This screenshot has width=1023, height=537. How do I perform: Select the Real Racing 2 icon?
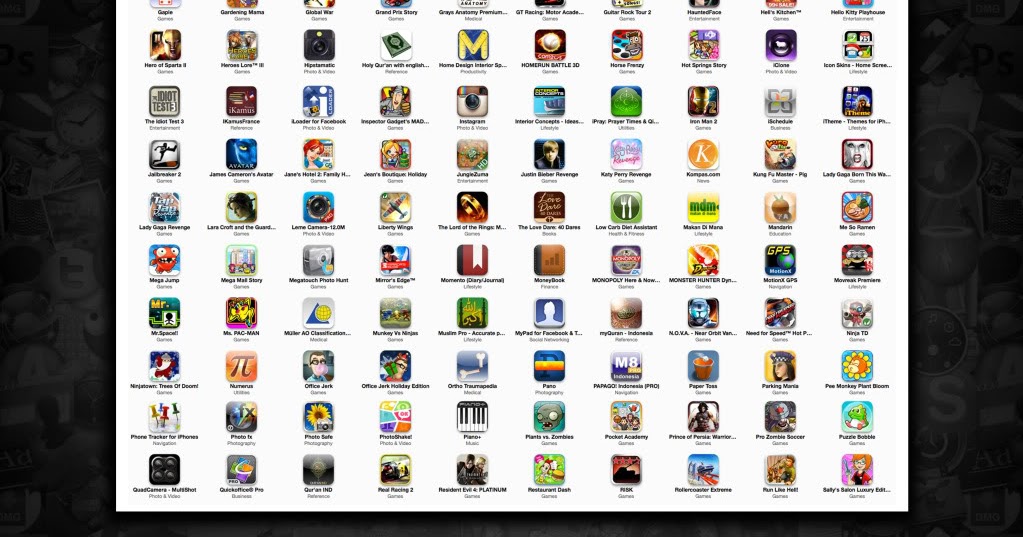click(395, 470)
